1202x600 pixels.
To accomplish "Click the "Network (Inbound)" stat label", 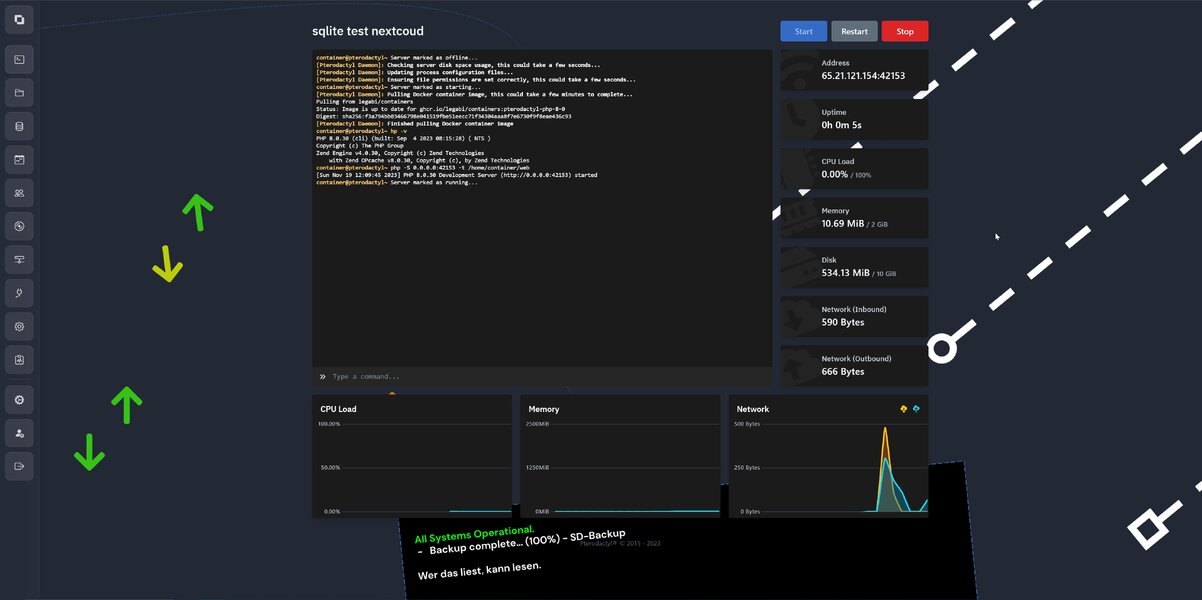I will click(856, 309).
